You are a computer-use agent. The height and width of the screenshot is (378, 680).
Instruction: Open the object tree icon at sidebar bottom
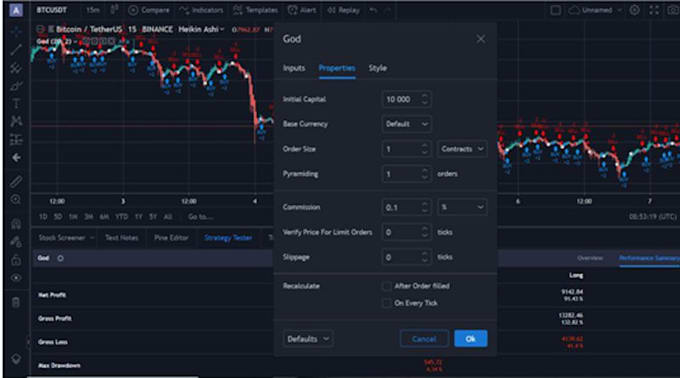pos(16,359)
